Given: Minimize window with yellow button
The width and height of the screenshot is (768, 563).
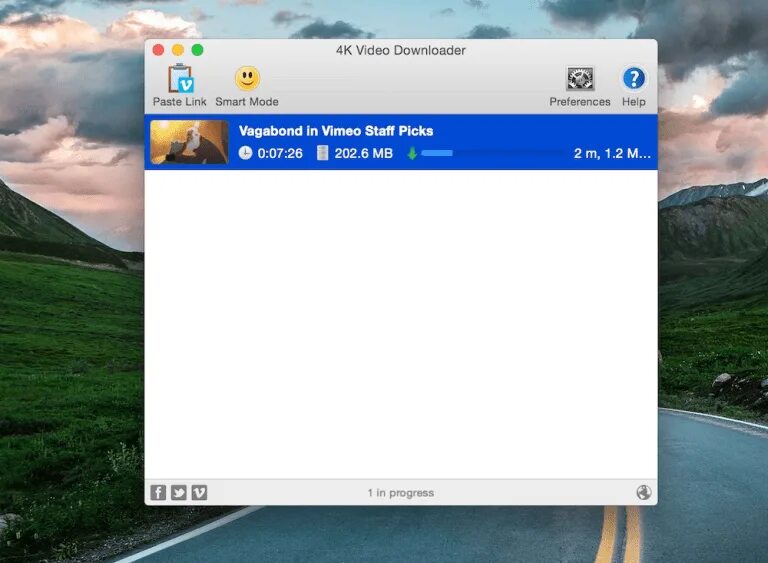Looking at the screenshot, I should pos(178,50).
